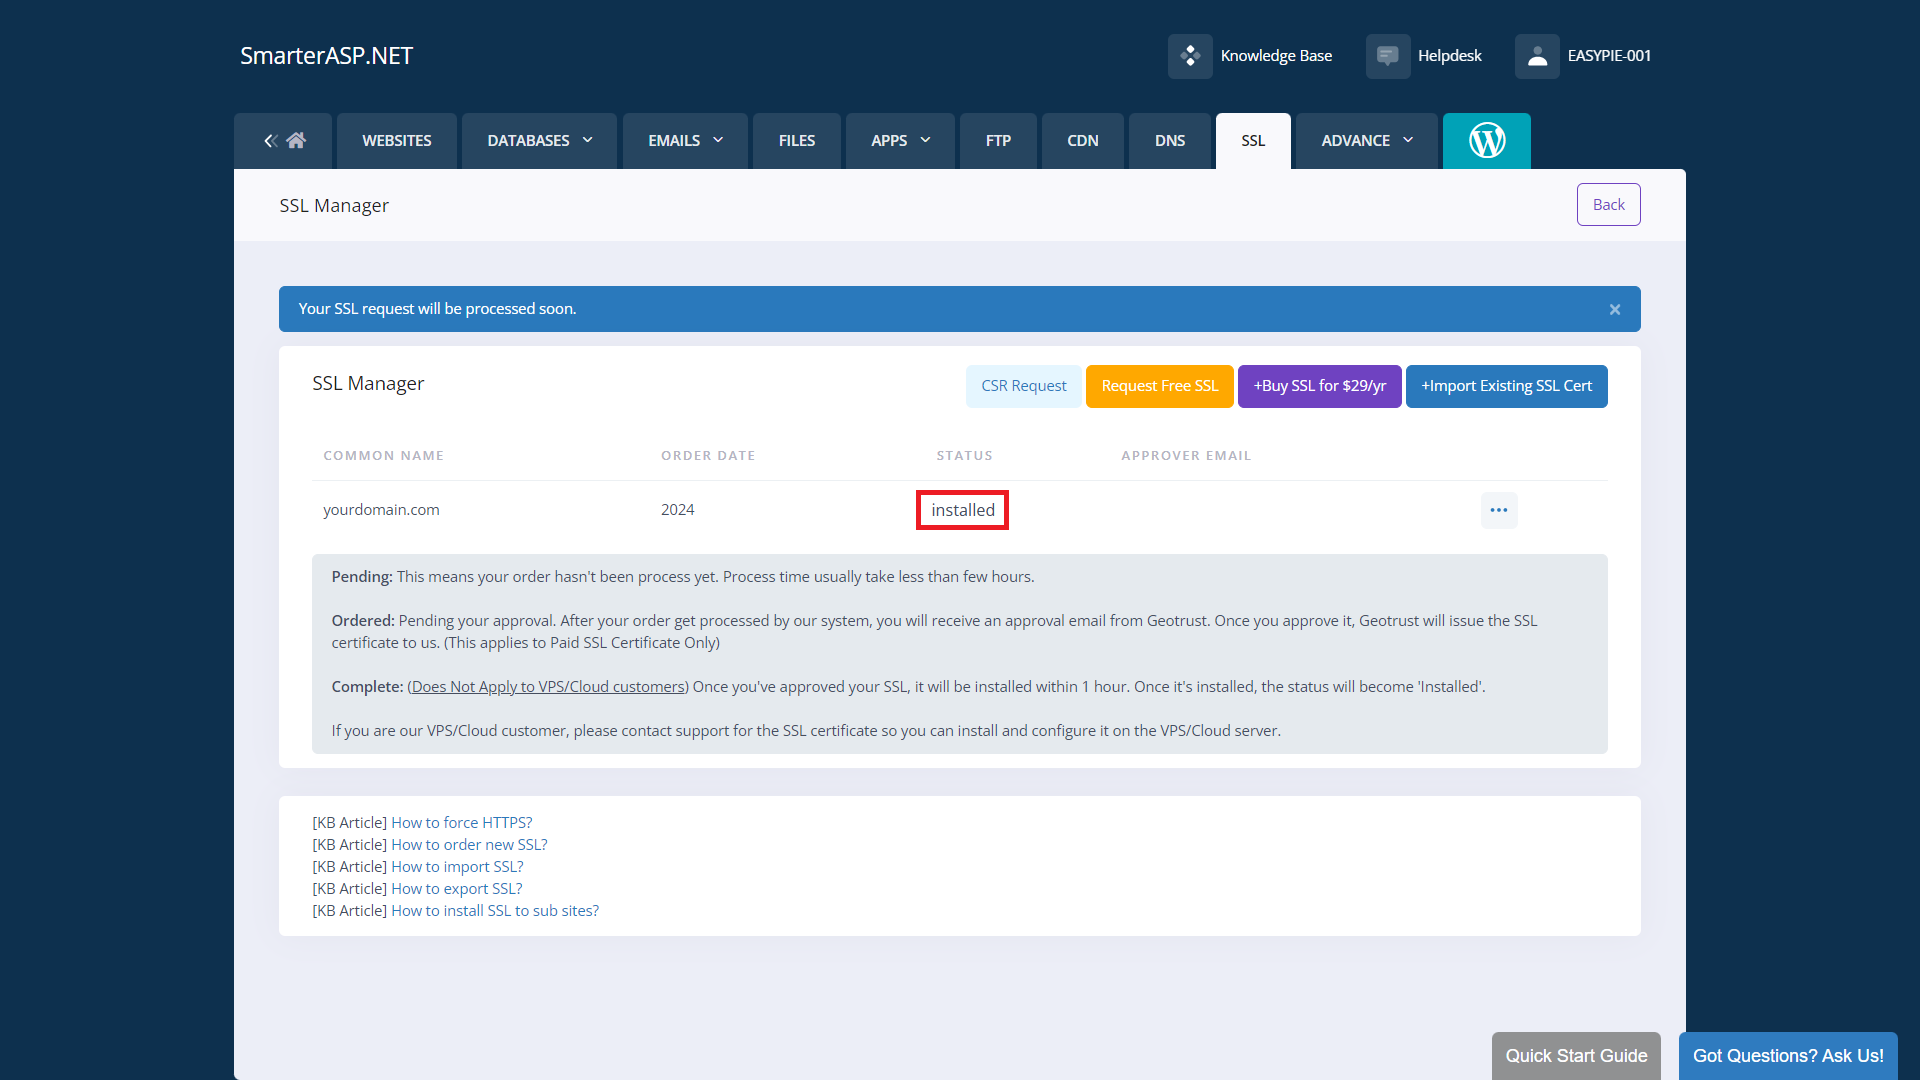1920x1080 pixels.
Task: Click Request Free SSL
Action: click(x=1158, y=385)
